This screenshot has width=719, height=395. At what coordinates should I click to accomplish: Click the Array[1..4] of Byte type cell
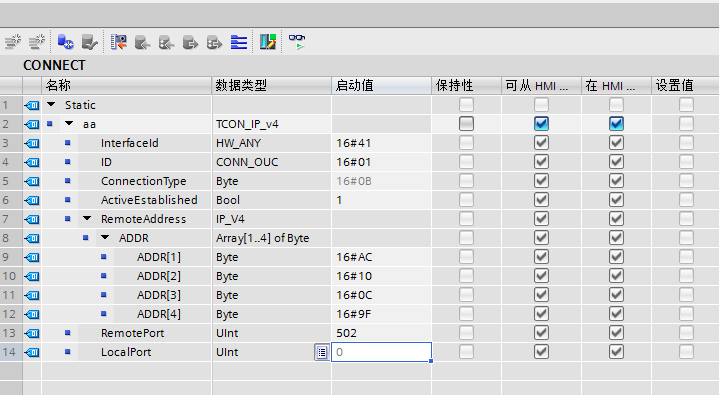pyautogui.click(x=271, y=238)
